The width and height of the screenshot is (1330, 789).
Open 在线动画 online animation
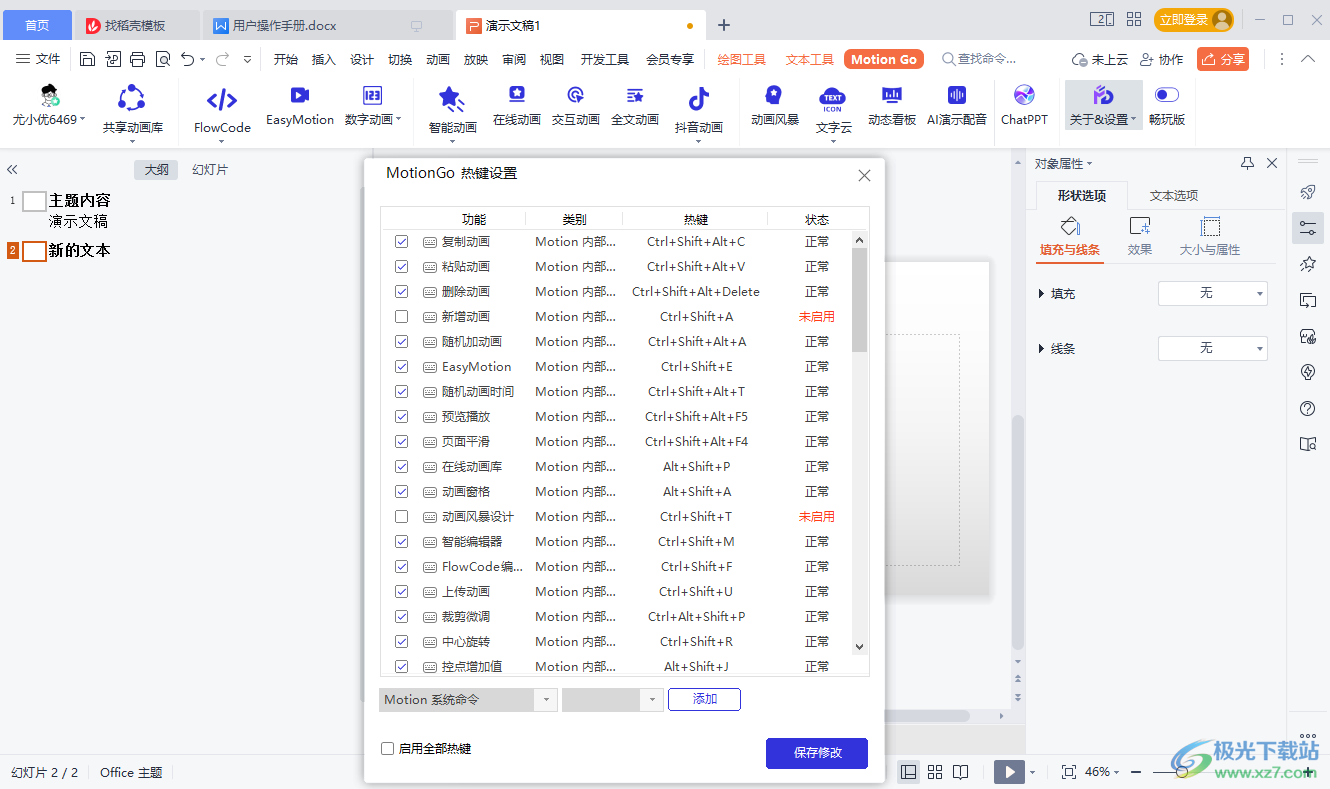[x=516, y=106]
